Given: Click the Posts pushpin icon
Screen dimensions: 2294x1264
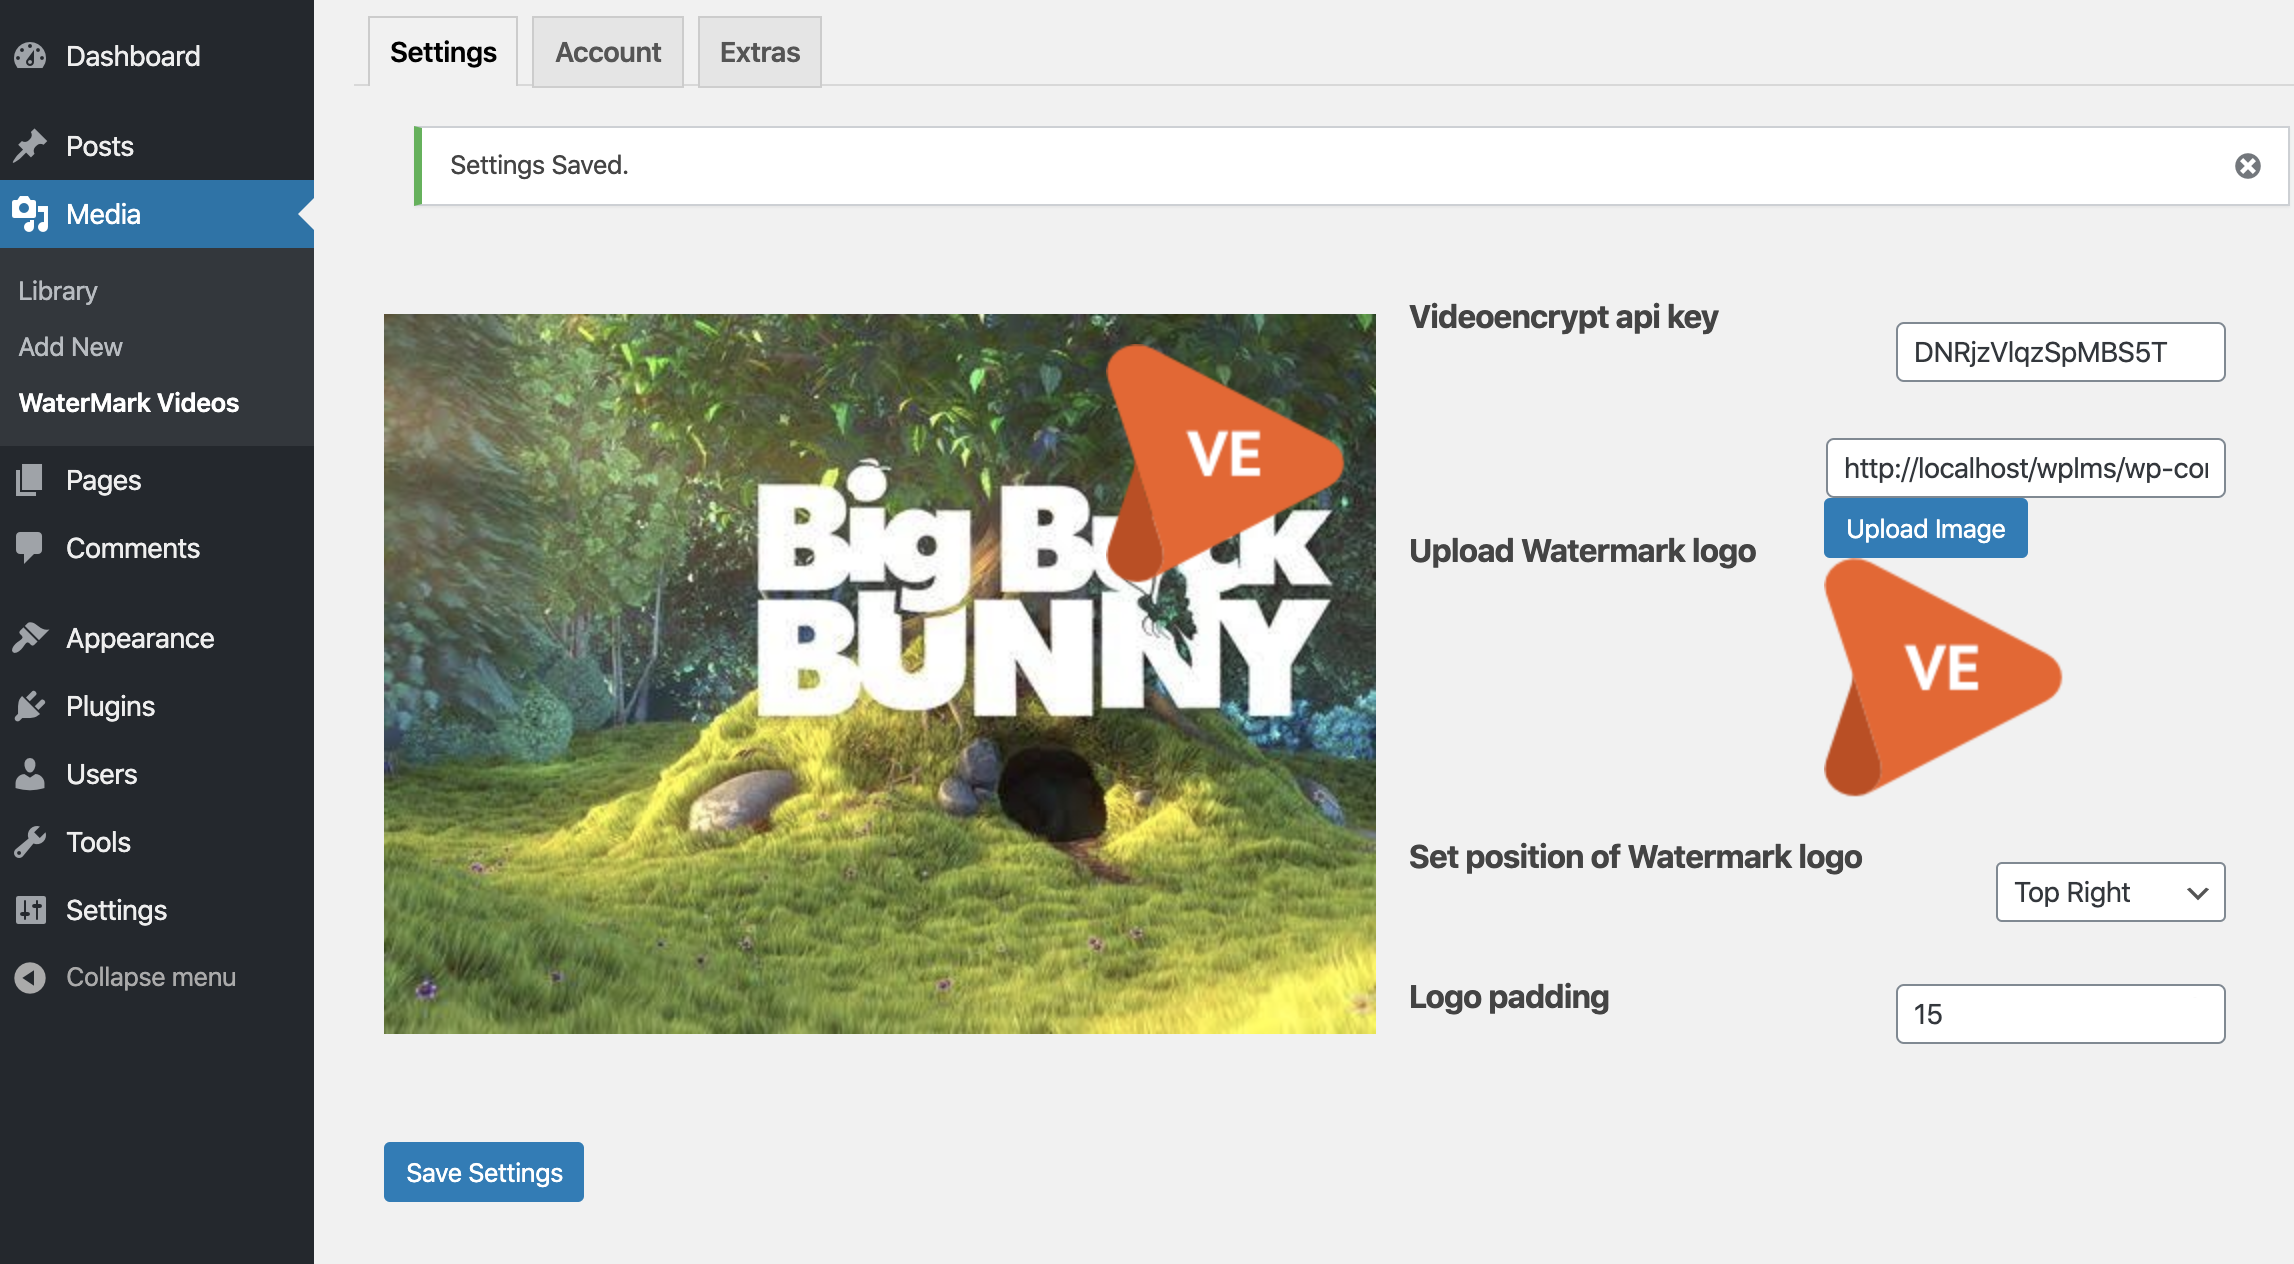Looking at the screenshot, I should point(30,146).
